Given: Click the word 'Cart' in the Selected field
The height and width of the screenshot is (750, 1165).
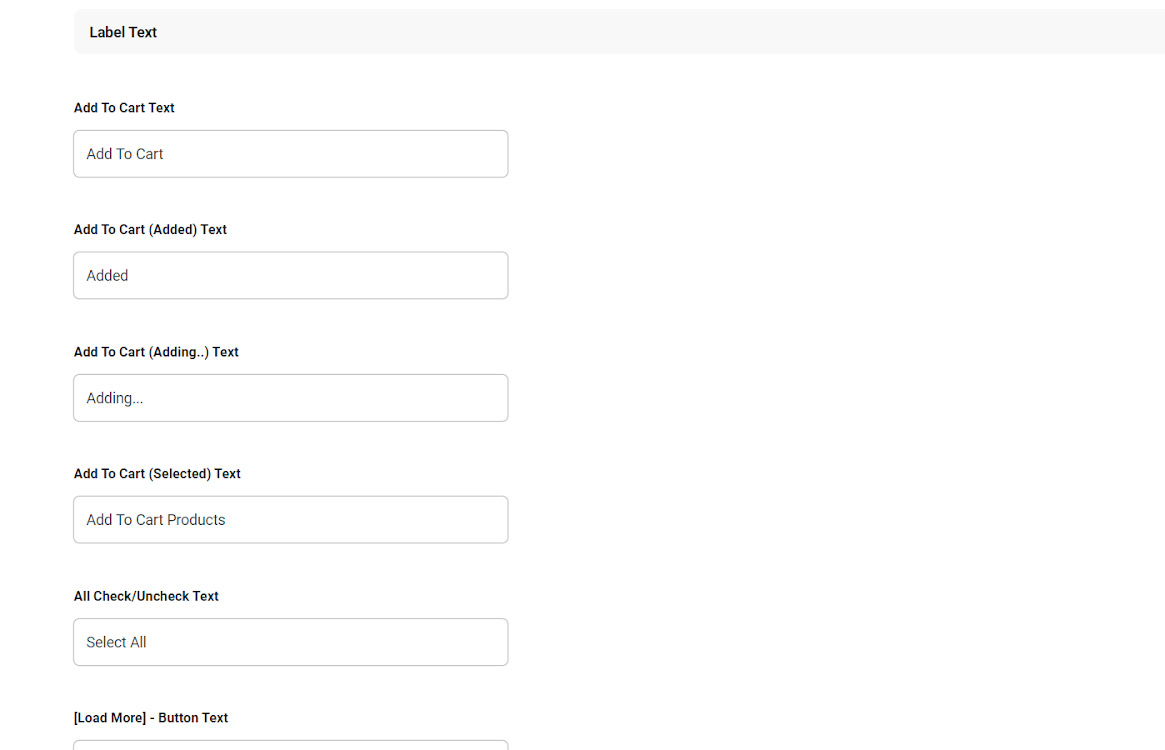Looking at the screenshot, I should coord(150,520).
